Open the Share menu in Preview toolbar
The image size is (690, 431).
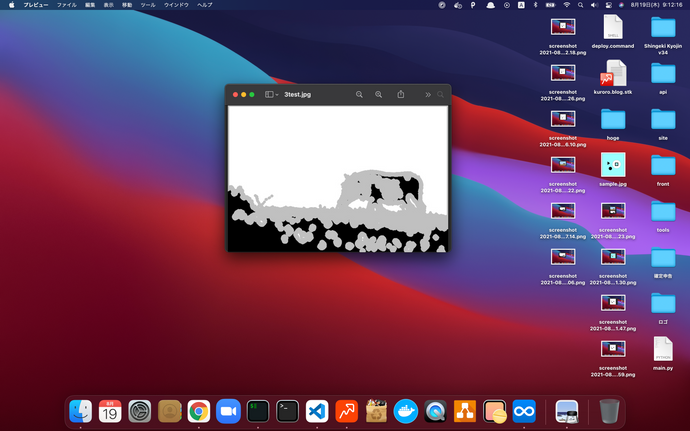[400, 94]
